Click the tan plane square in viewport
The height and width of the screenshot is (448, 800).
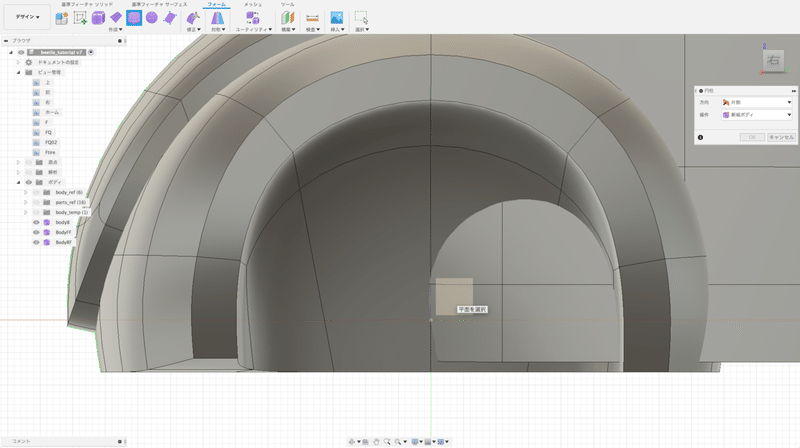click(x=454, y=296)
